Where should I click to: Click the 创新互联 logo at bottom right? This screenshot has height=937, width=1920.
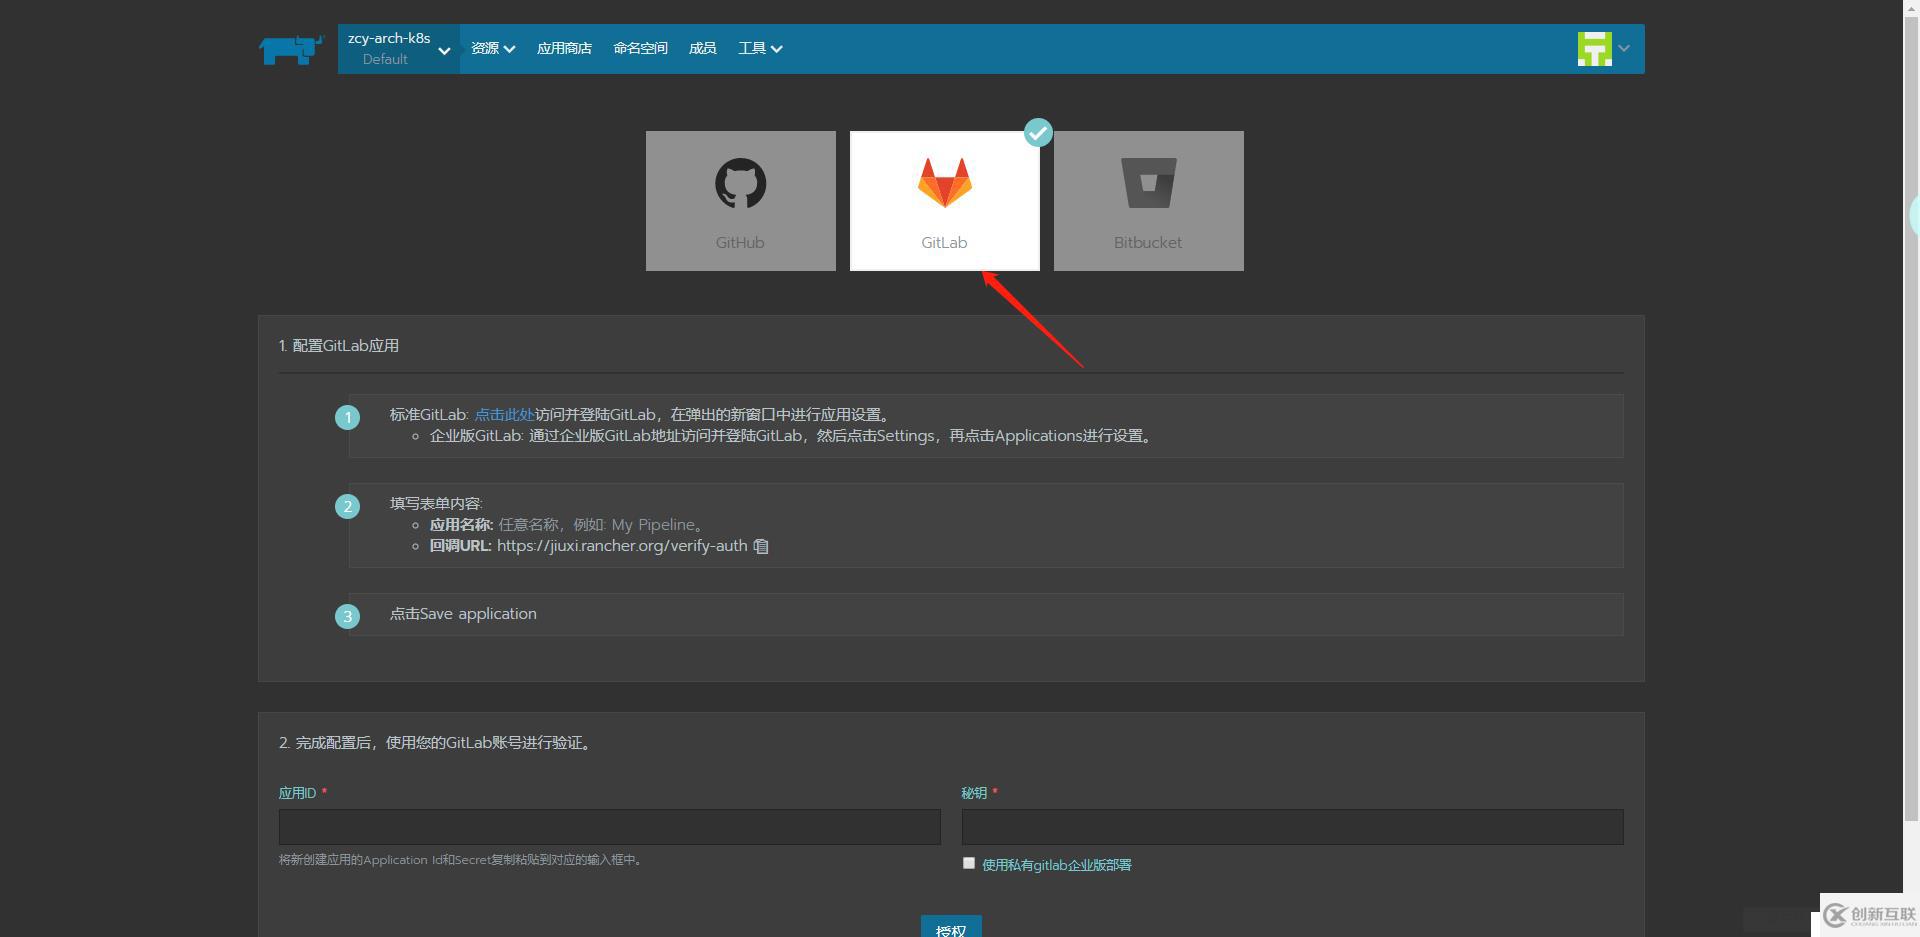pos(1869,914)
